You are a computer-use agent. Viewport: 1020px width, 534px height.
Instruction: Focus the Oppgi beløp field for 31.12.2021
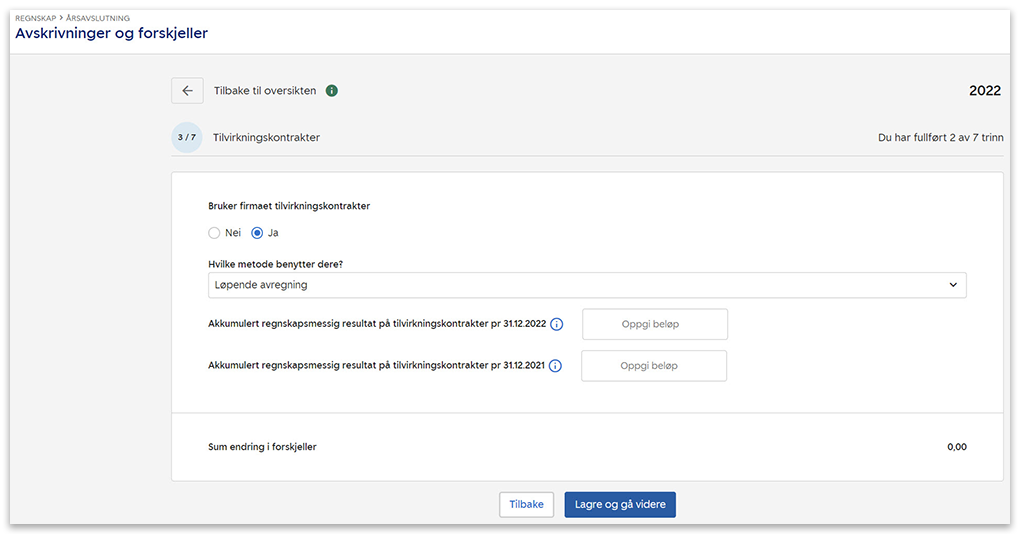pos(654,366)
